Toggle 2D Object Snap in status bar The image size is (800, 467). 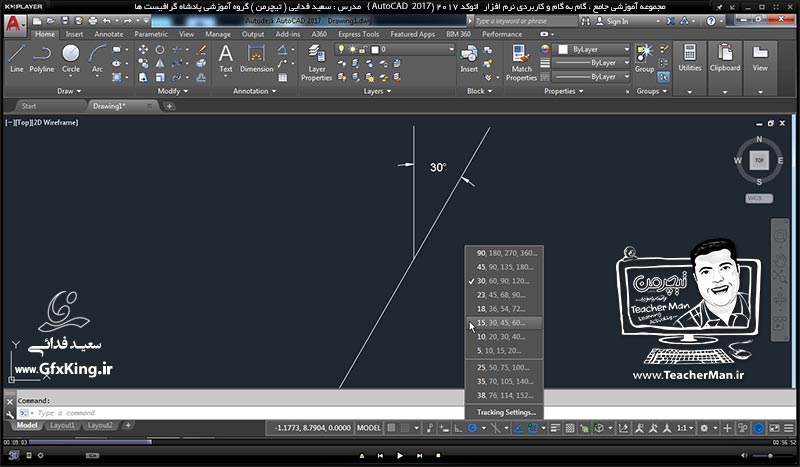(x=533, y=428)
